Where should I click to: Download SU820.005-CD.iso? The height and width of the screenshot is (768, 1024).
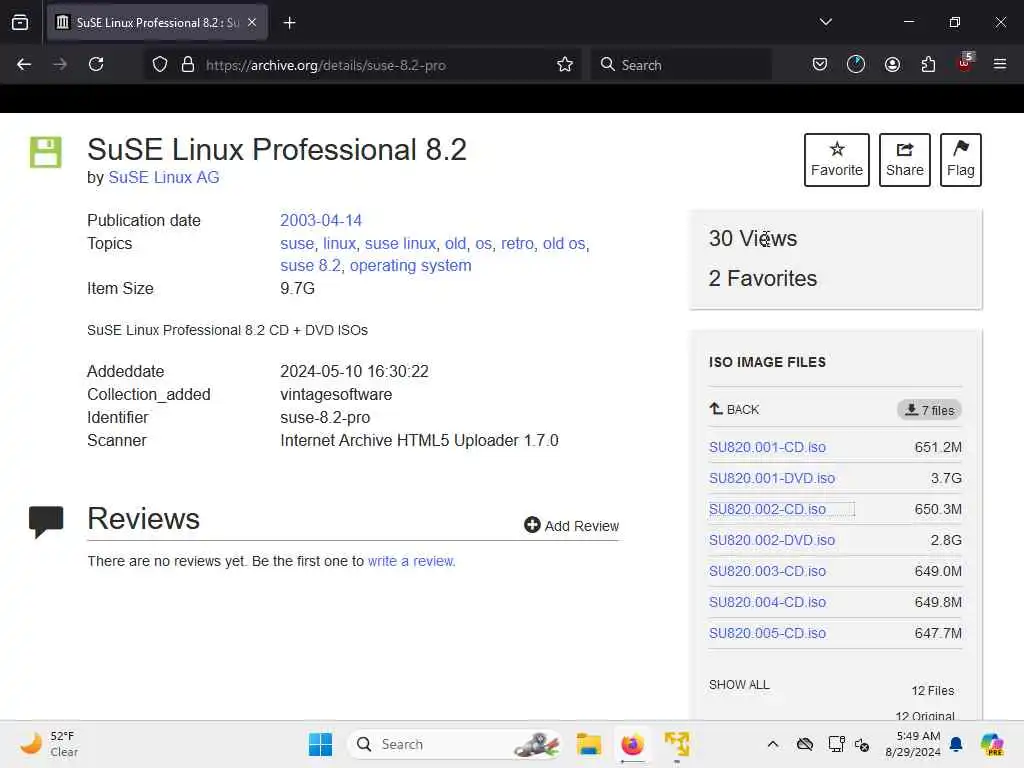[767, 633]
